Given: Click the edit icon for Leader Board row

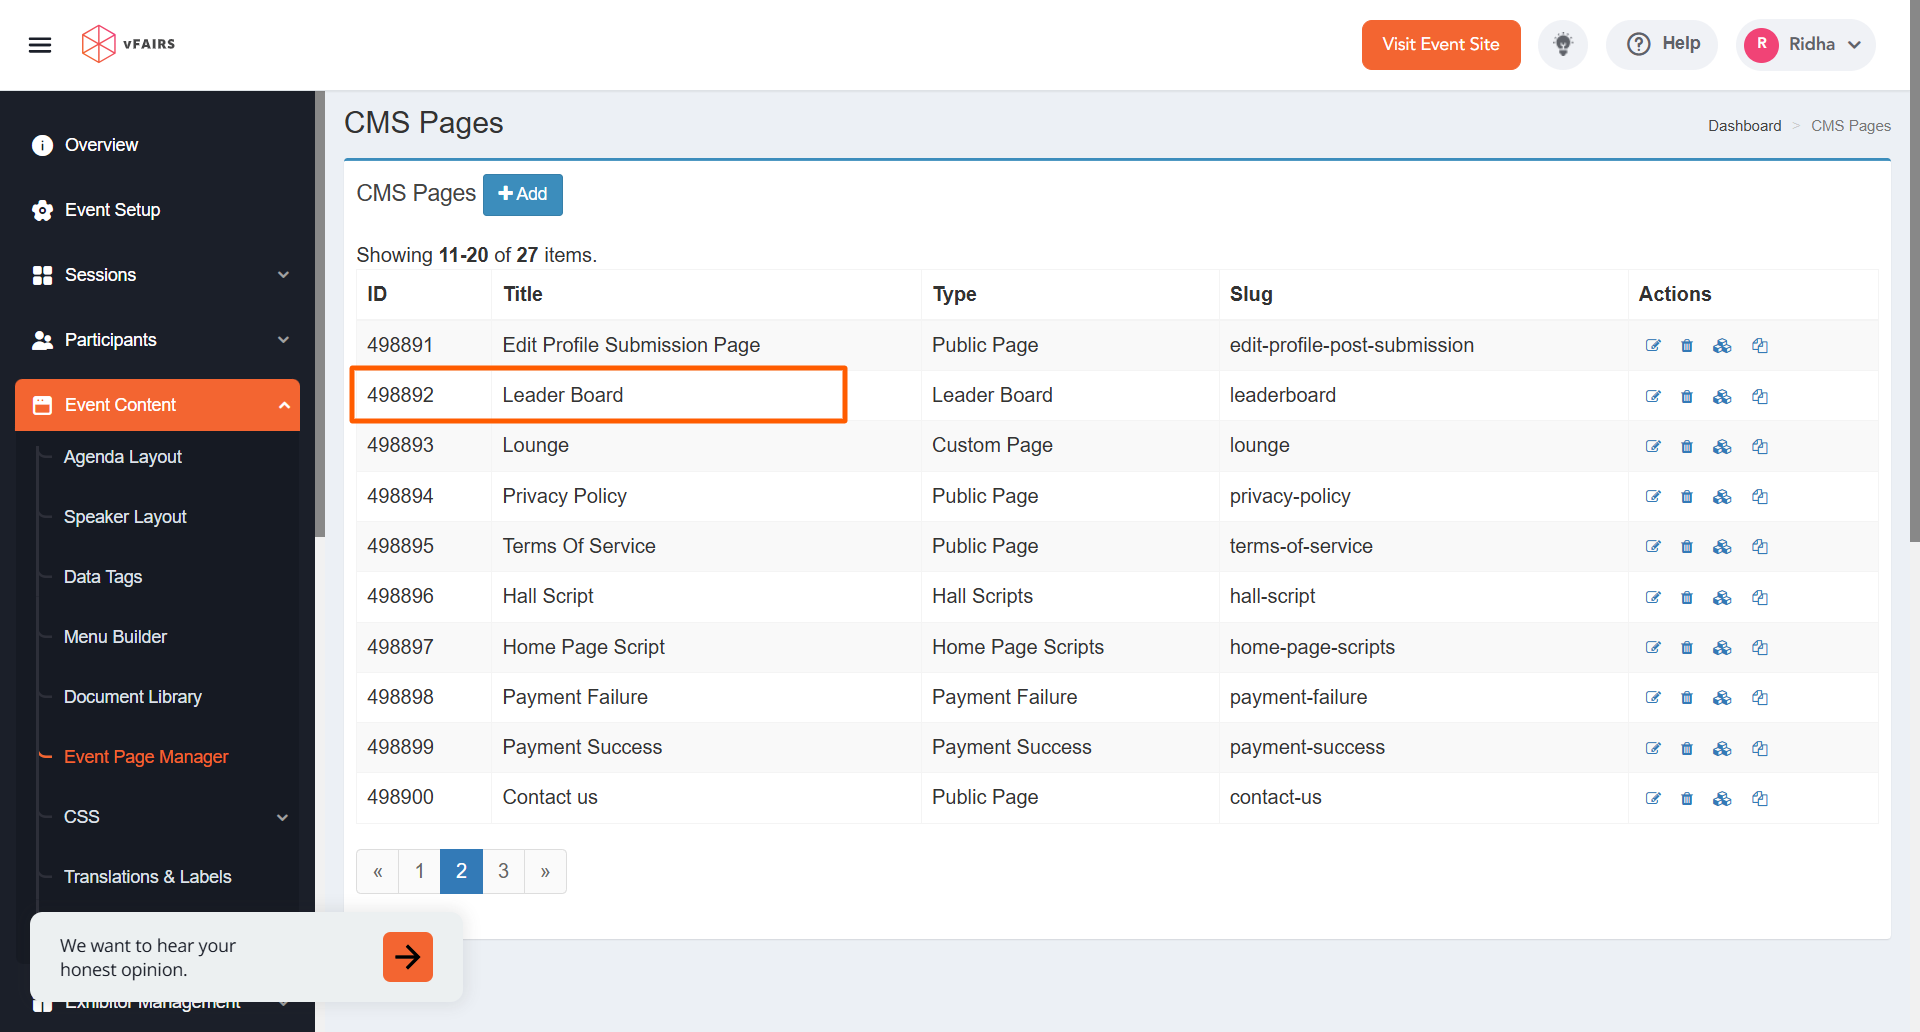Looking at the screenshot, I should (x=1653, y=396).
